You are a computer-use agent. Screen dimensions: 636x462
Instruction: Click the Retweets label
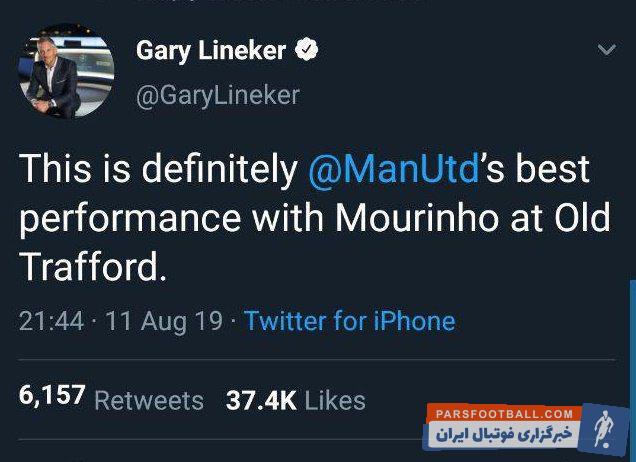tap(149, 401)
